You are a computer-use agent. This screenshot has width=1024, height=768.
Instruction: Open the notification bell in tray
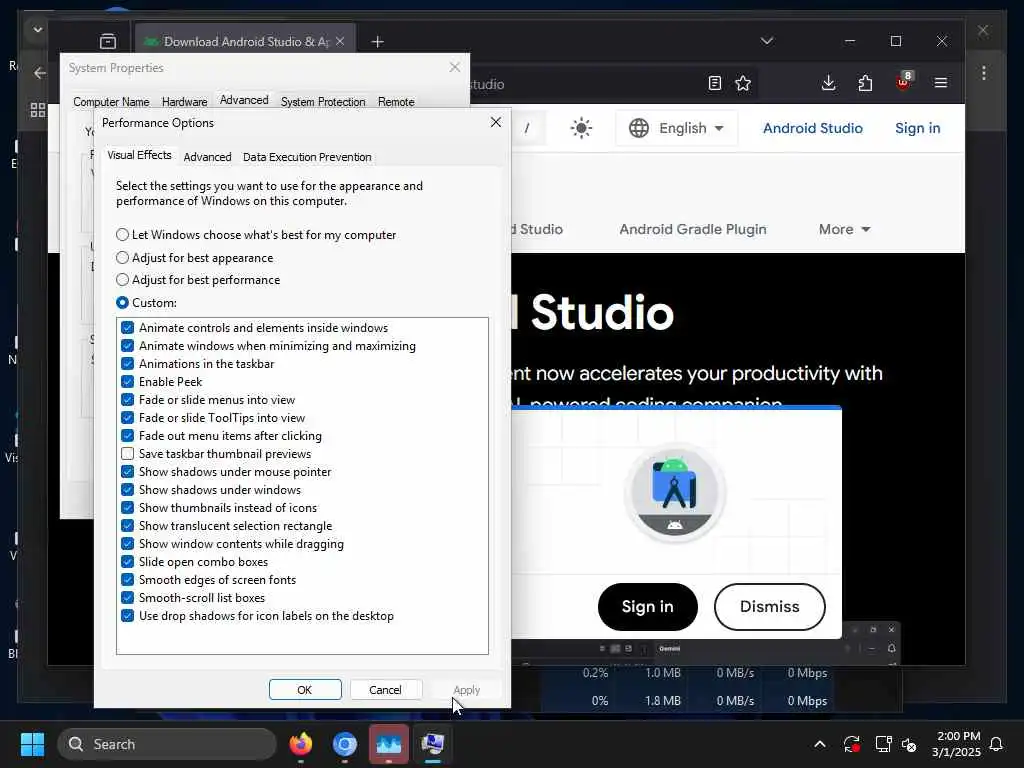pyautogui.click(x=996, y=744)
